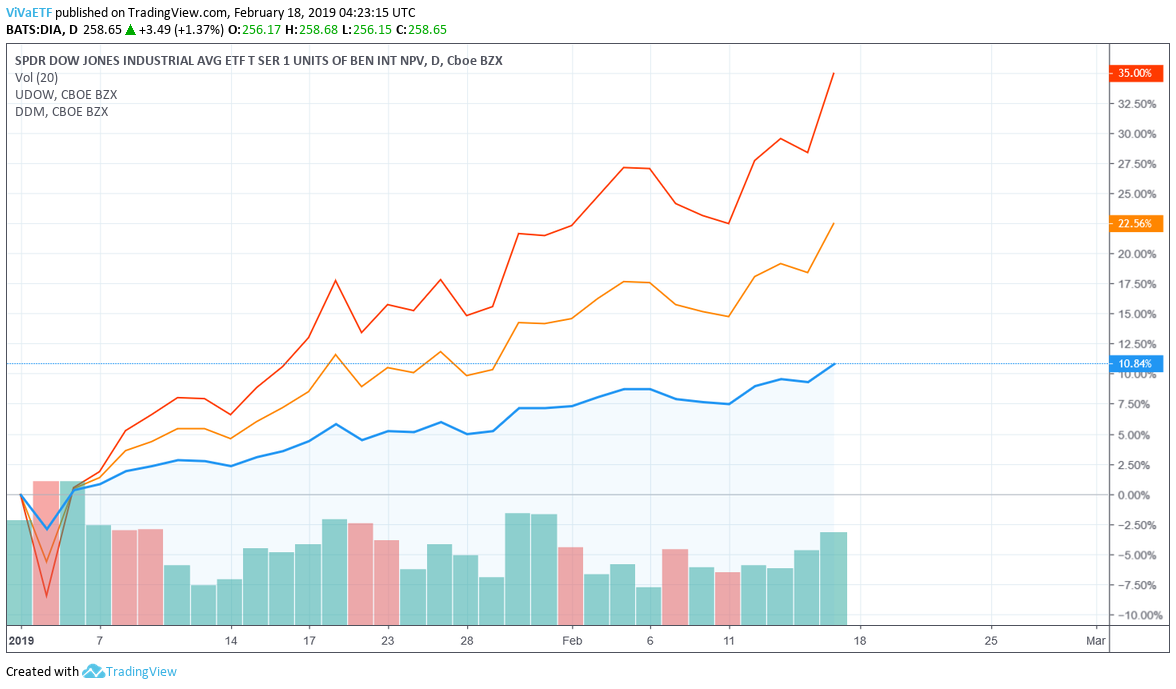Click the 'Vol (20)' indicator legend
The height and width of the screenshot is (689, 1176).
click(36, 78)
